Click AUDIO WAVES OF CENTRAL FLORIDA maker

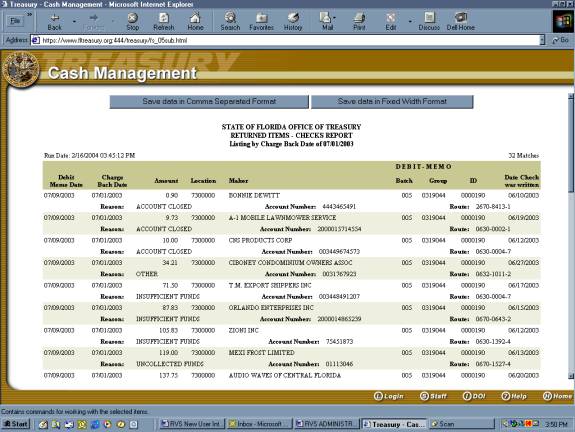285,375
